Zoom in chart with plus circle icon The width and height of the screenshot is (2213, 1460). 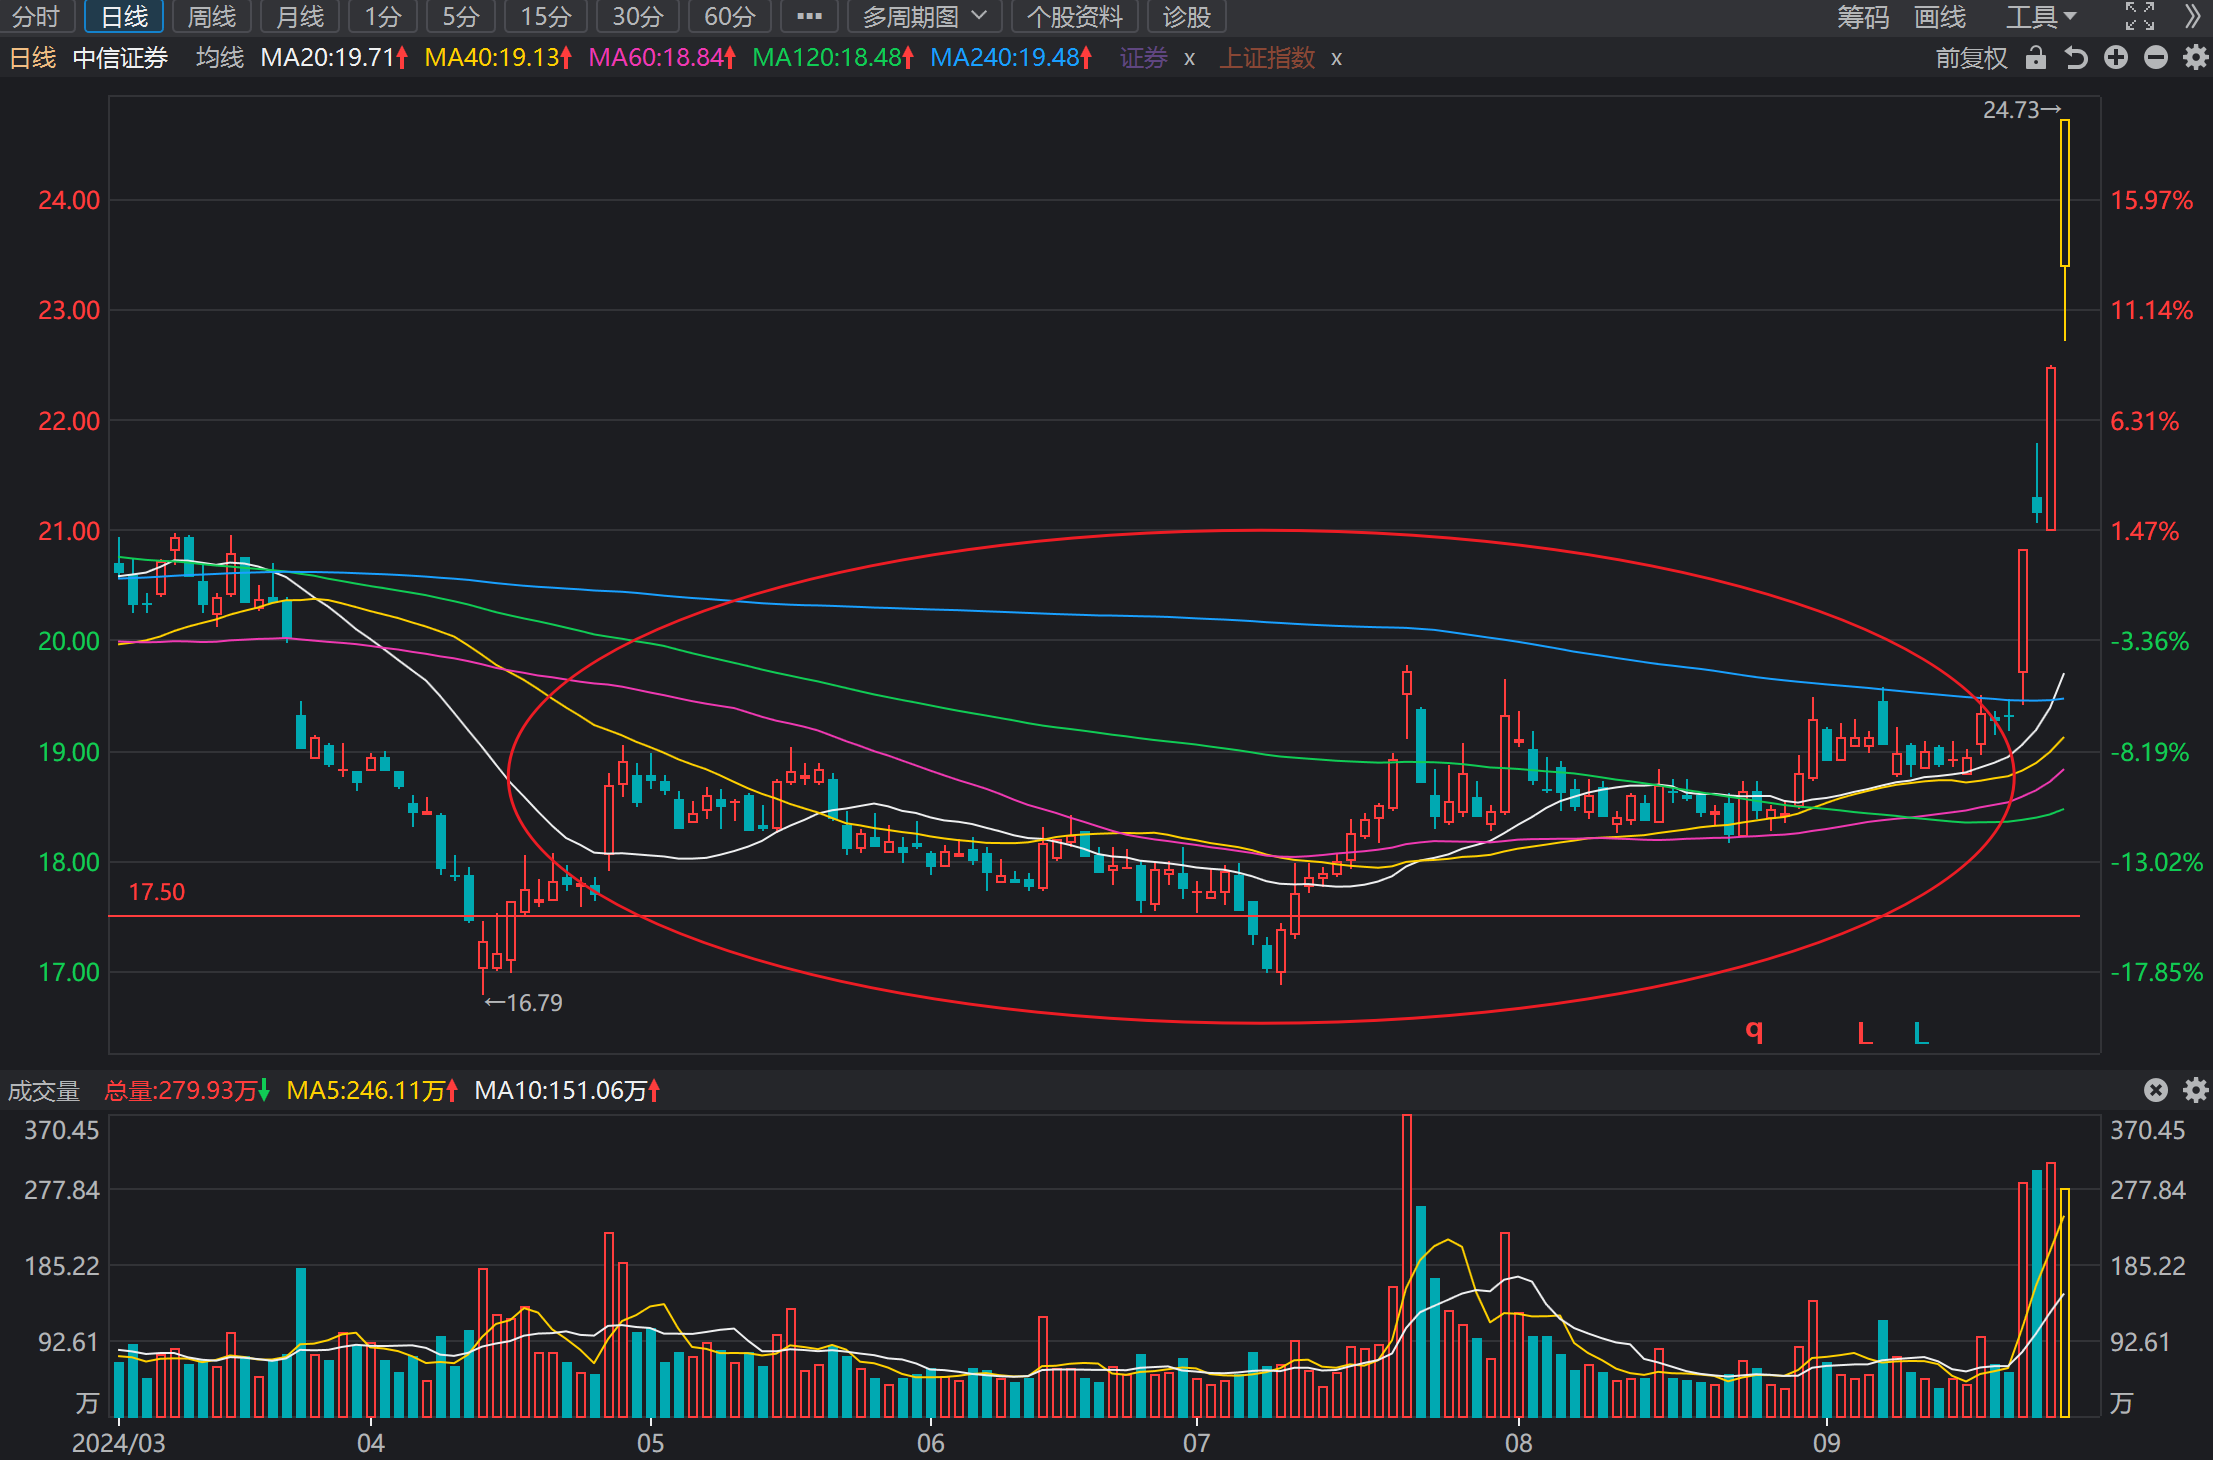[2116, 58]
